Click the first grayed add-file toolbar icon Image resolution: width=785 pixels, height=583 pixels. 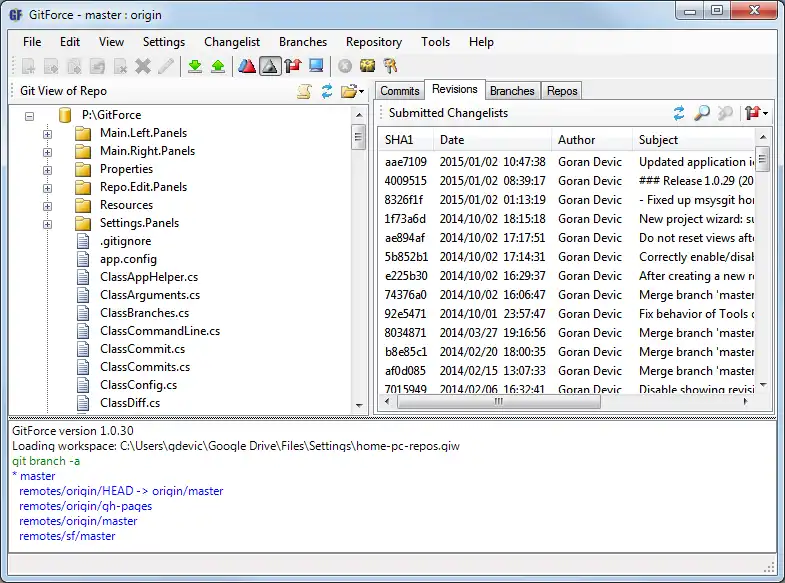[x=29, y=66]
